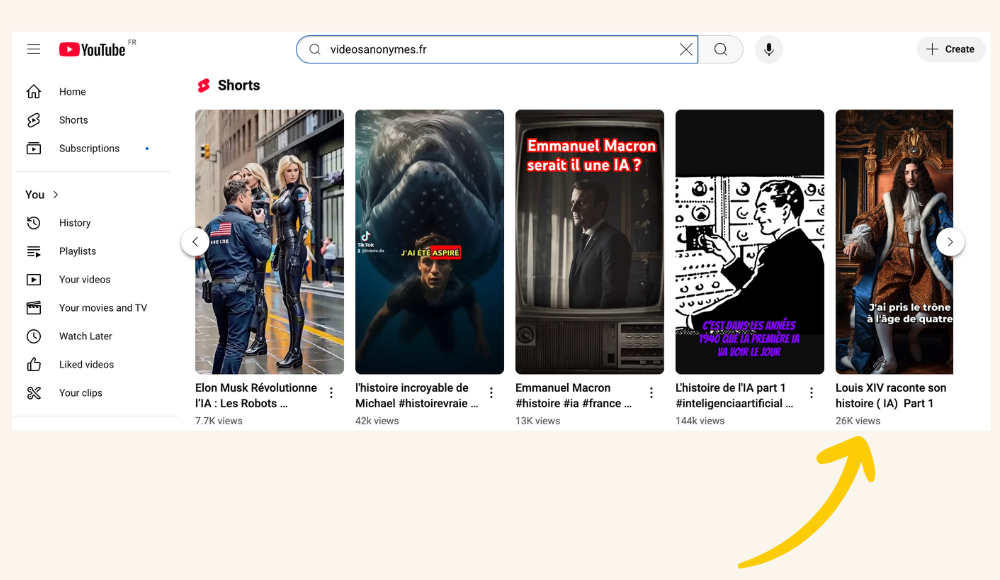Viewport: 1000px width, 580px height.
Task: Open options menu for L'histoire de l'IA Short
Action: (811, 393)
